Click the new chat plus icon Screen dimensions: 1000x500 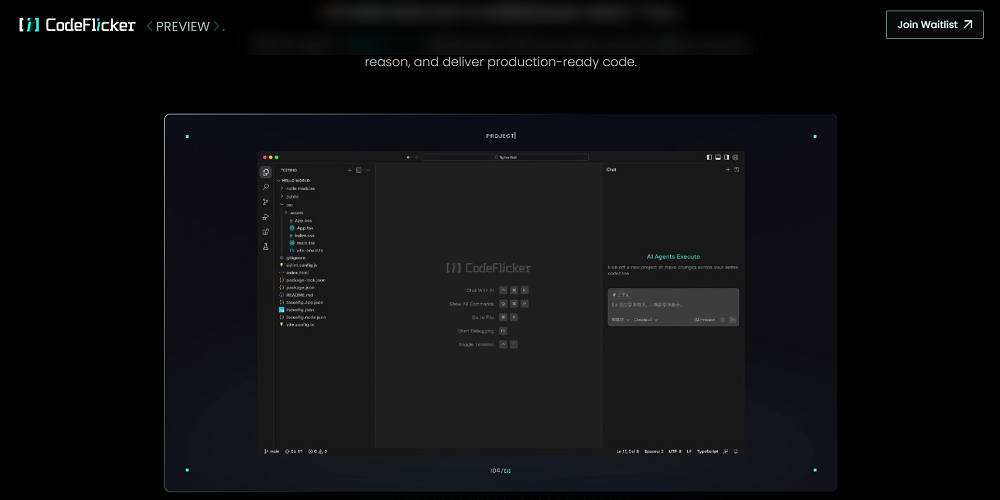[727, 170]
